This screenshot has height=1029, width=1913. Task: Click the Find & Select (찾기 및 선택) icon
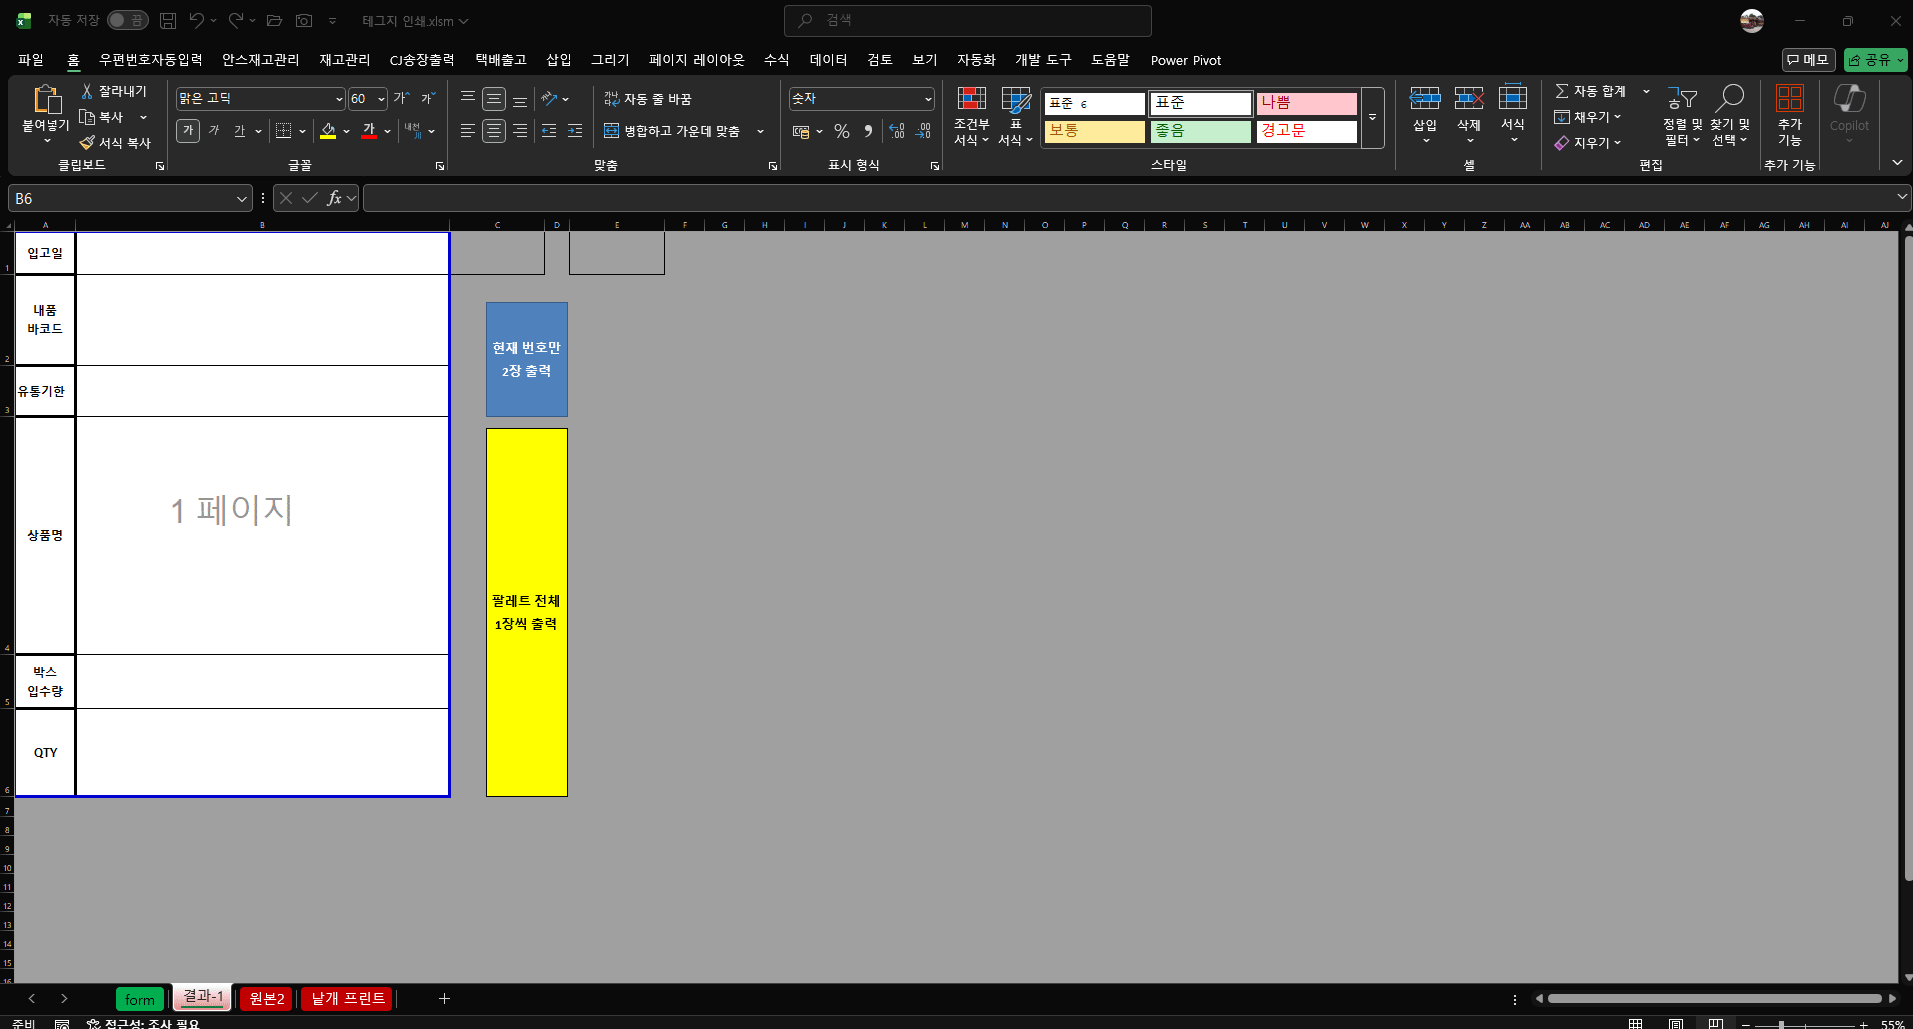coord(1729,99)
